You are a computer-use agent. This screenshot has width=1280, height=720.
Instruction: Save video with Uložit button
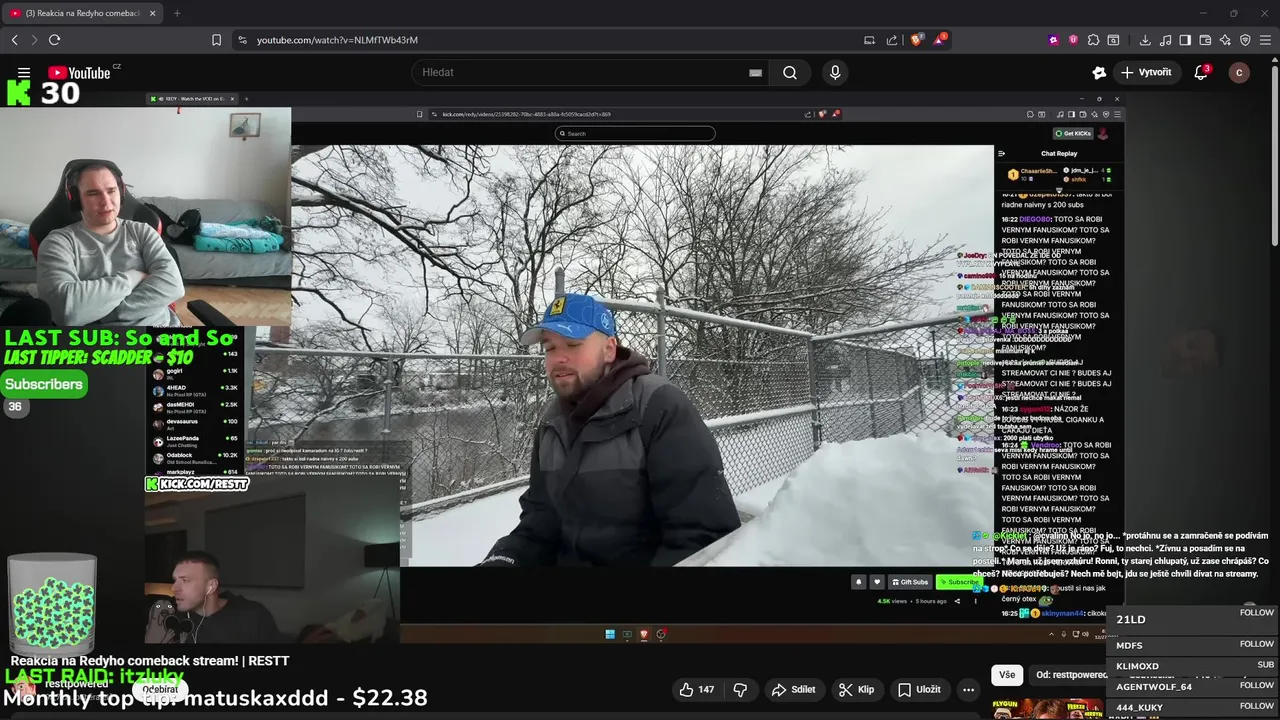click(919, 689)
